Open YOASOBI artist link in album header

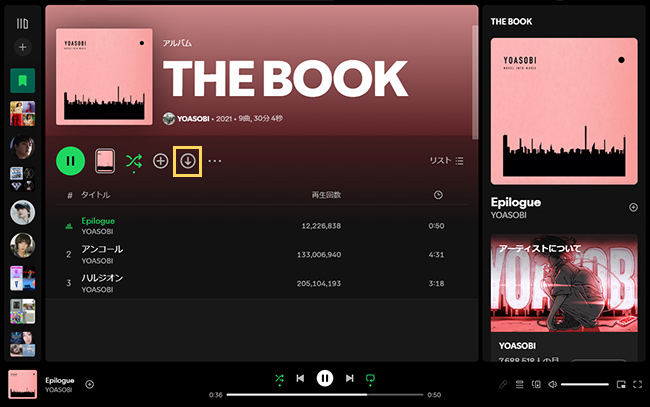click(x=193, y=119)
